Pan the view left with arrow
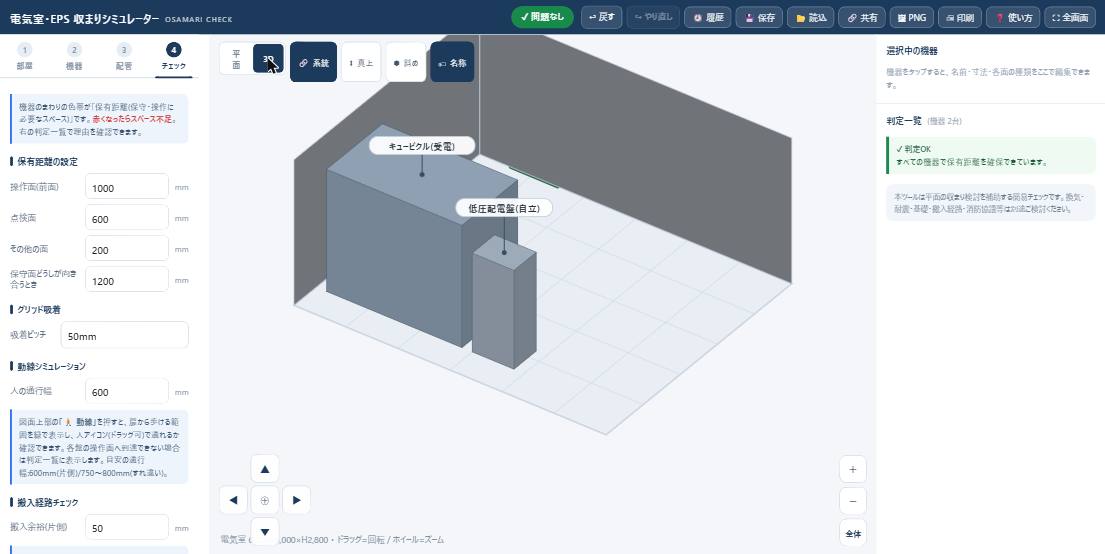Screen dimensions: 1105x554 click(x=233, y=500)
